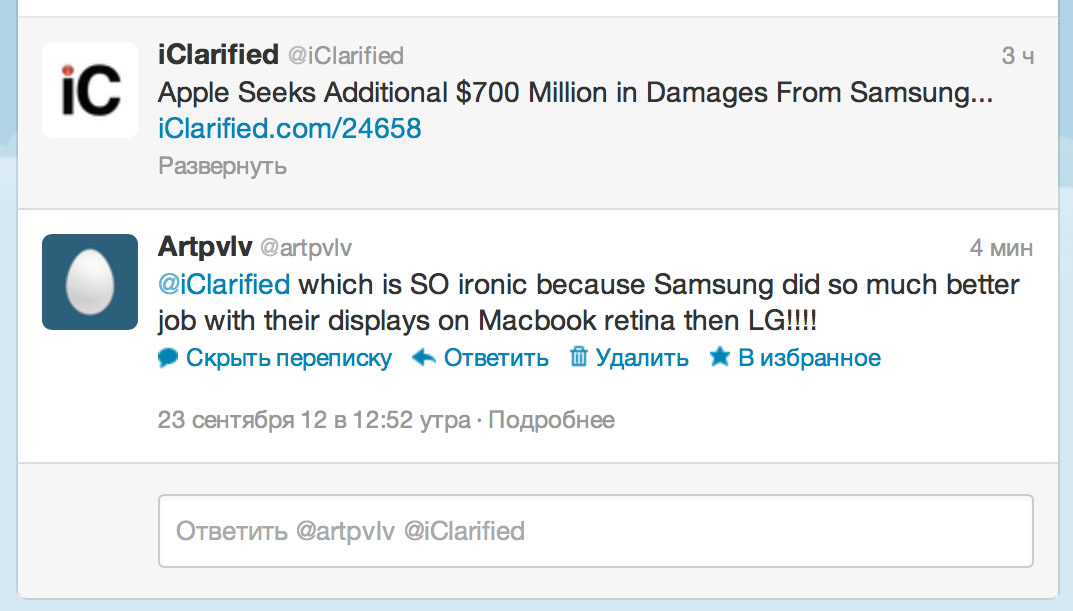Screen dimensions: 1073x611
Task: Open the iClarified profile name
Action: [x=218, y=55]
